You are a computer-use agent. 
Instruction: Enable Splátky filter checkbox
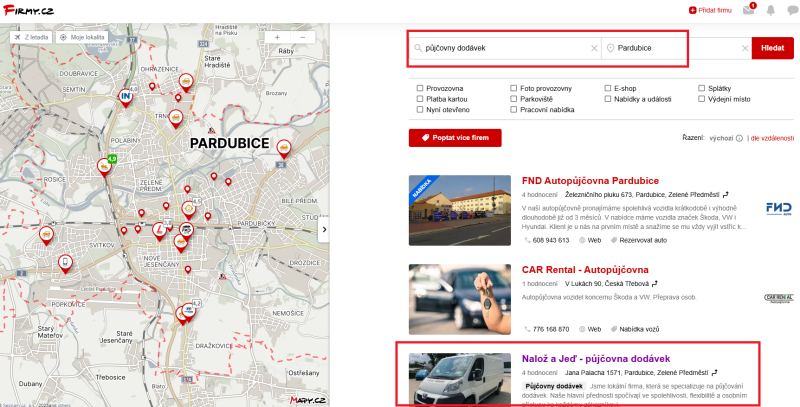[702, 88]
